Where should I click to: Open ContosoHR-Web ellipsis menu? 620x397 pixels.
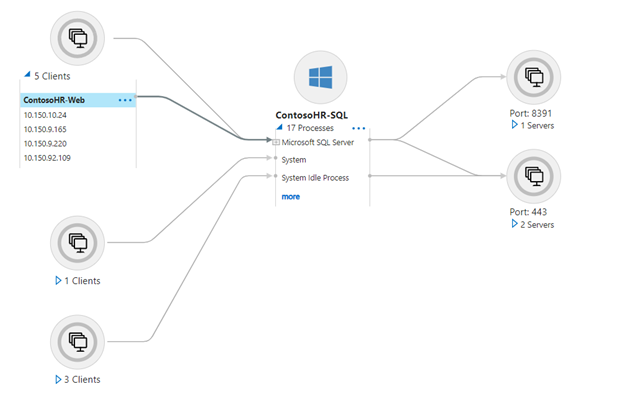125,100
